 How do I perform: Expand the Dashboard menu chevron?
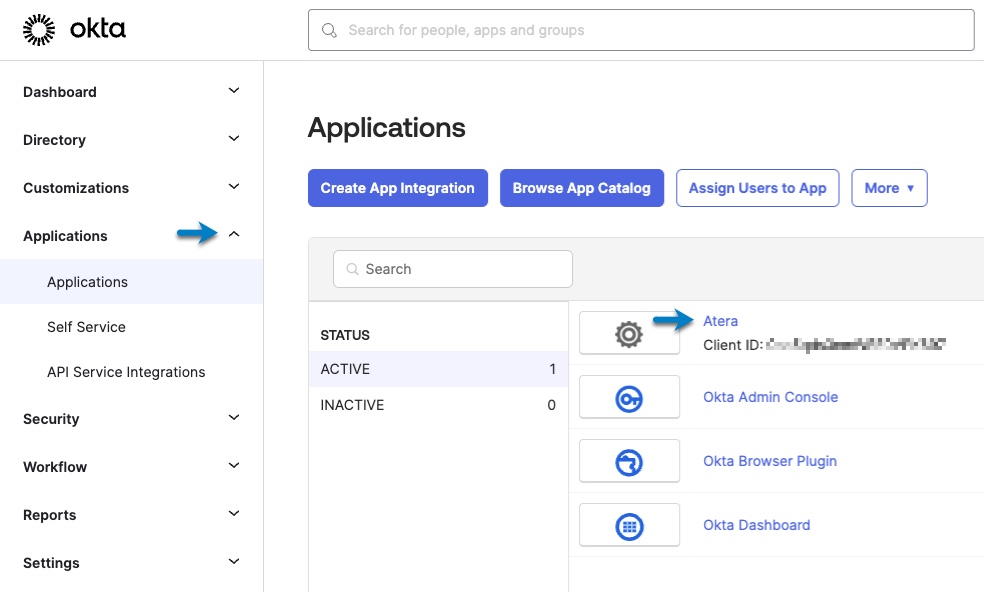[234, 91]
